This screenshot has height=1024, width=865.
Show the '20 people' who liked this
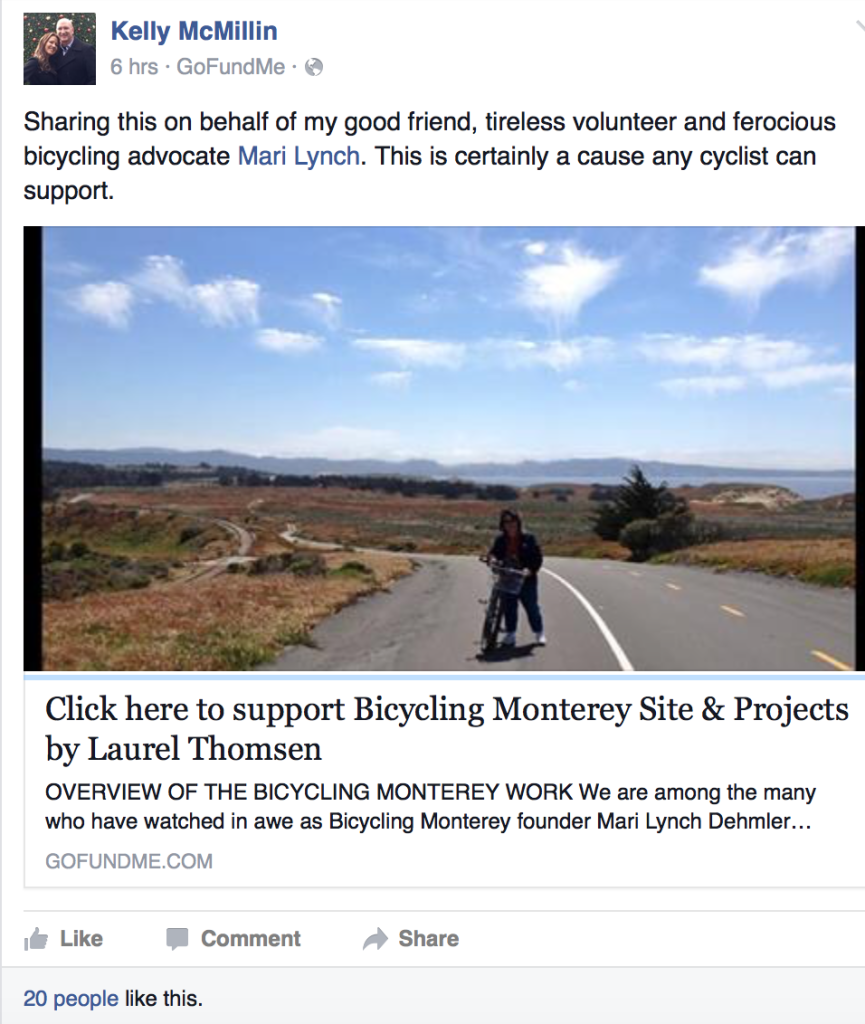coord(70,998)
